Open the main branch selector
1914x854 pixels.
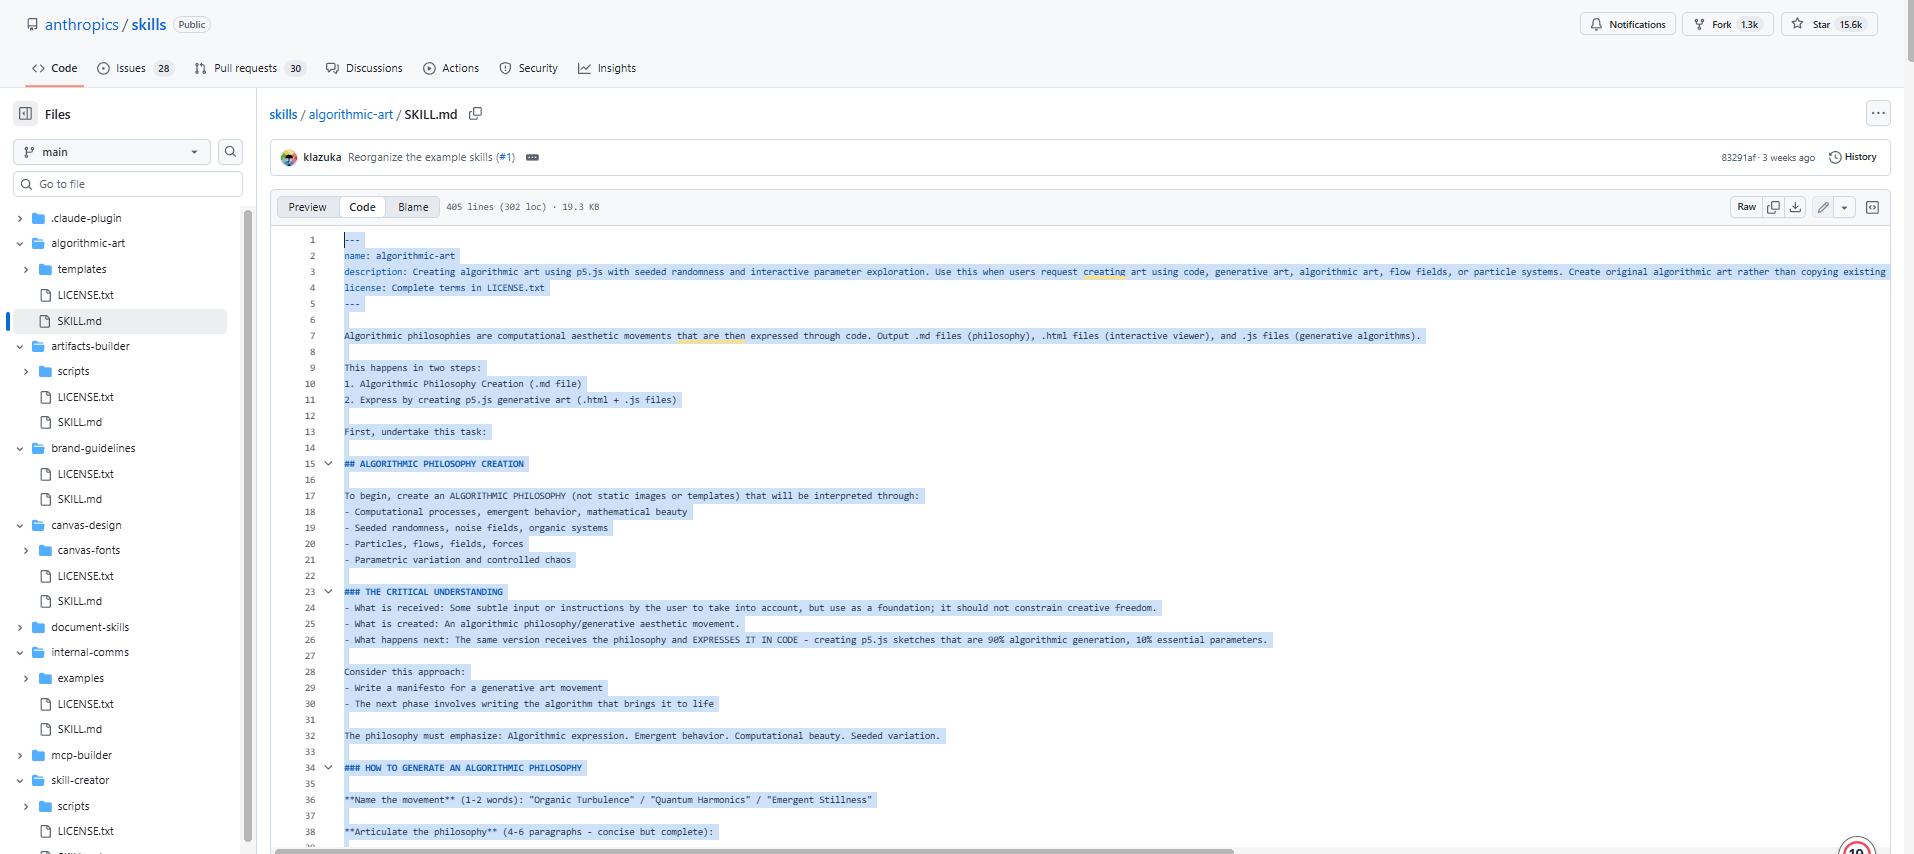coord(112,152)
